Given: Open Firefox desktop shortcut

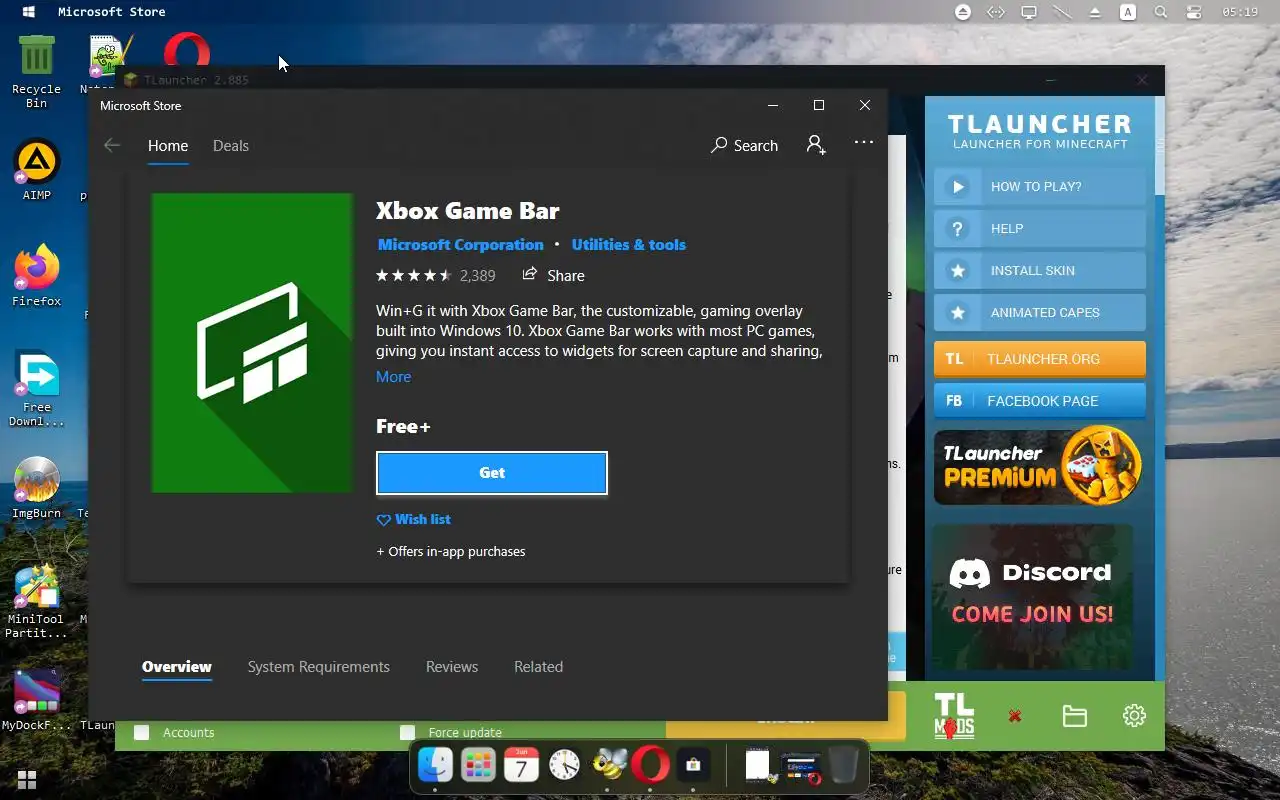Looking at the screenshot, I should 37,275.
